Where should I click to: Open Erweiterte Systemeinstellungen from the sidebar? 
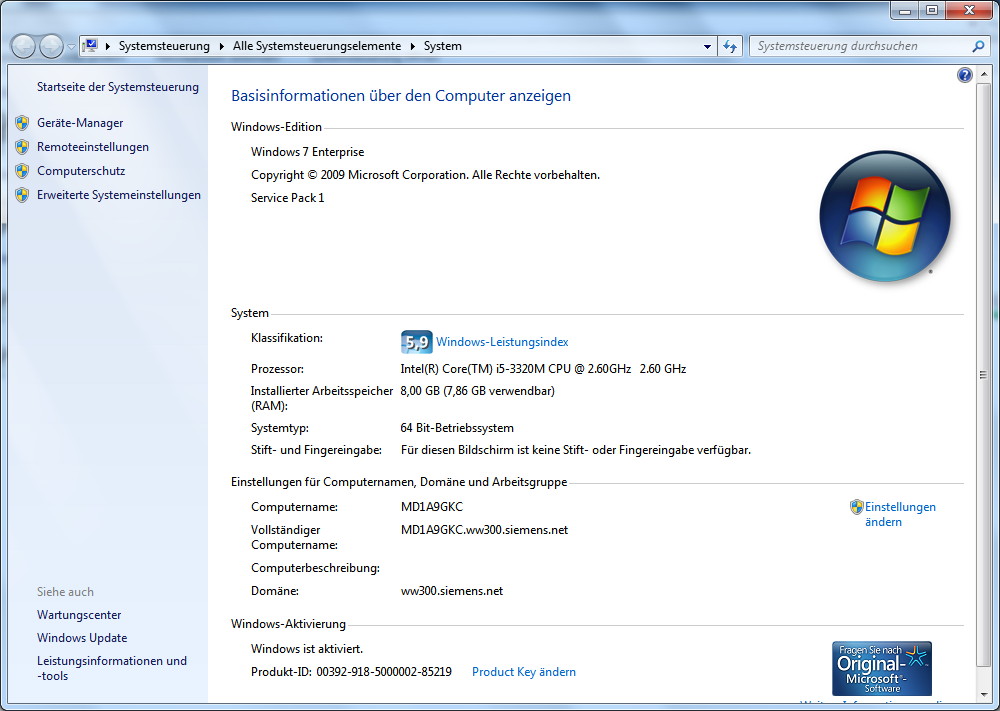118,195
